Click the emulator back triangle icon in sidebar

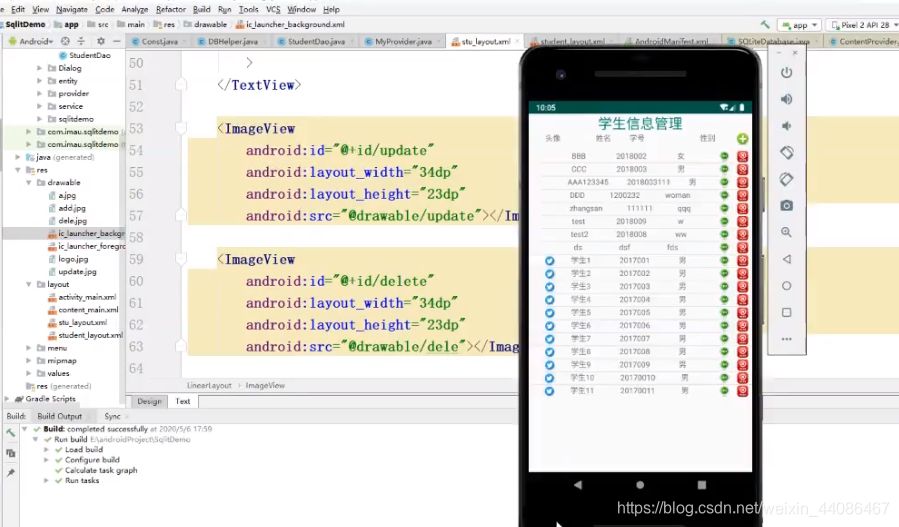787,259
